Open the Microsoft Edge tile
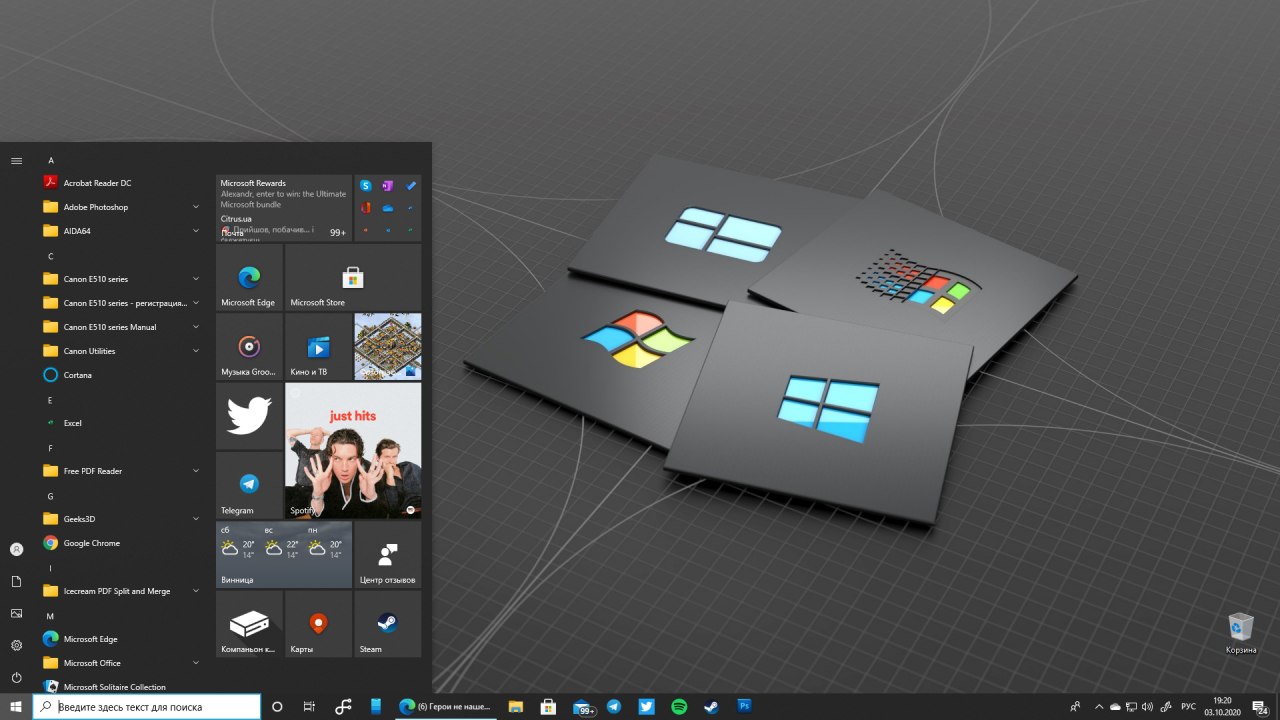Image resolution: width=1280 pixels, height=720 pixels. click(x=249, y=277)
